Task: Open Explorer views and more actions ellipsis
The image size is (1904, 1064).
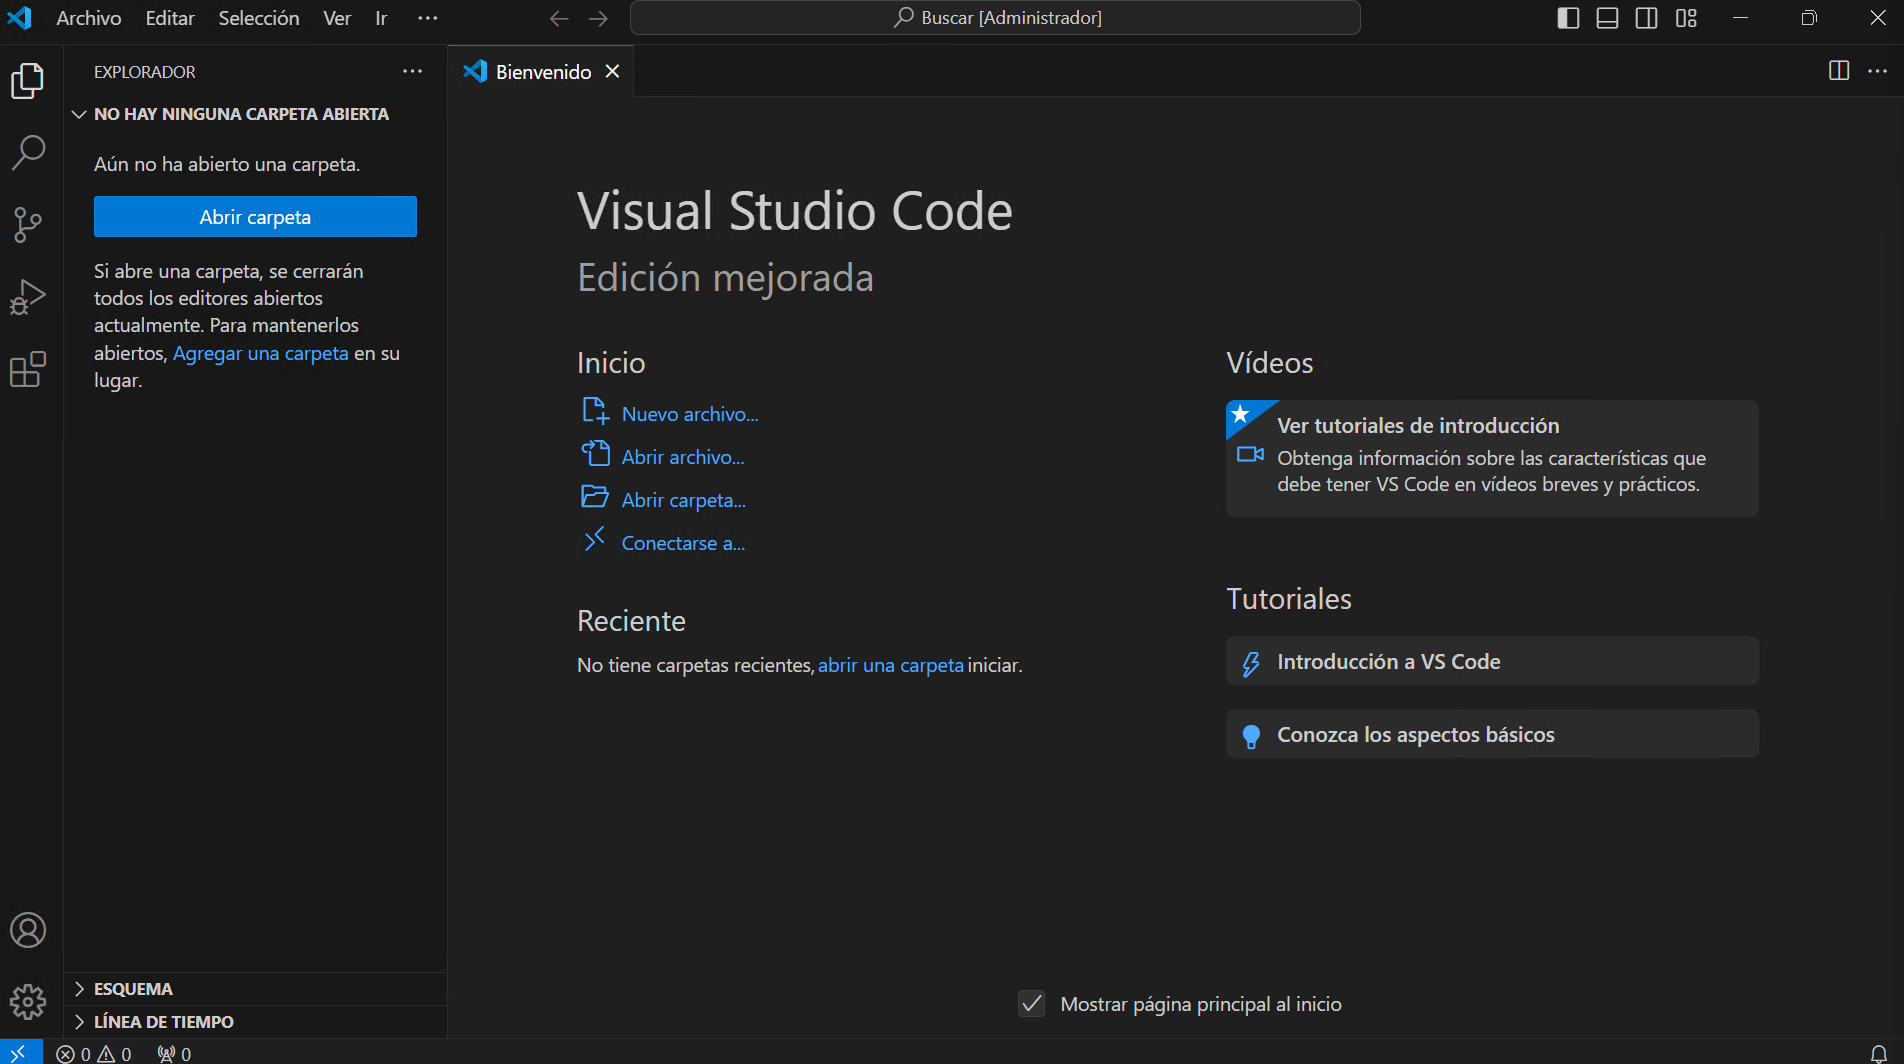Action: pos(412,71)
